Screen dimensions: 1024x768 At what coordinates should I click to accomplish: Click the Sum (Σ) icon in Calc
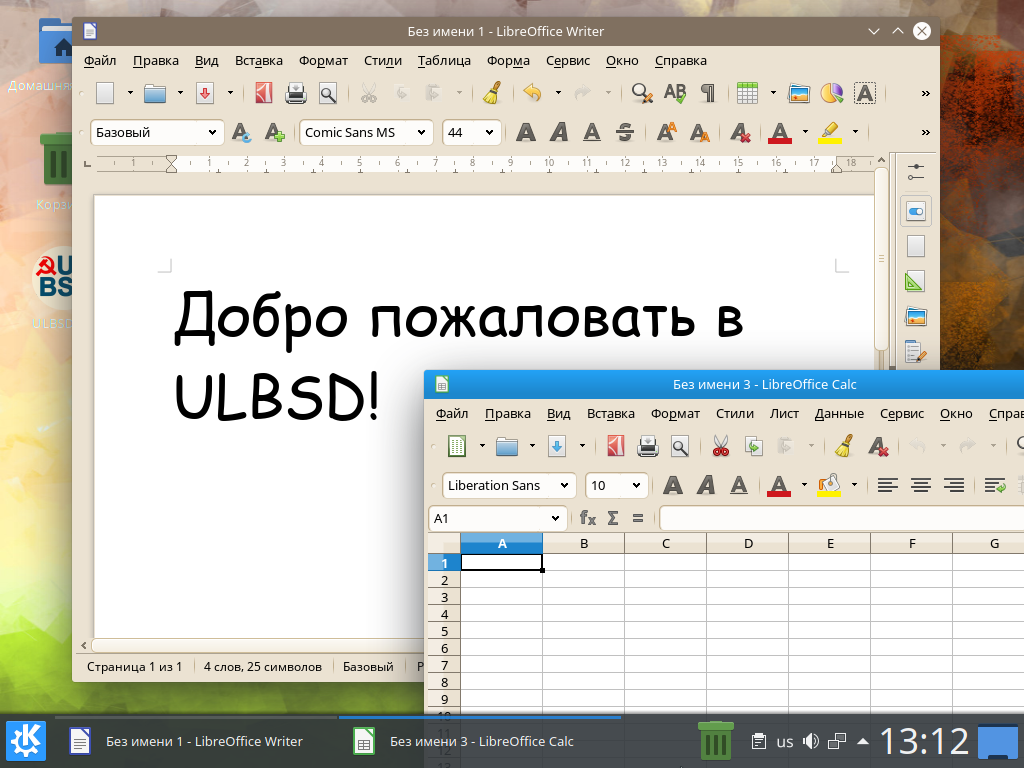tap(613, 518)
